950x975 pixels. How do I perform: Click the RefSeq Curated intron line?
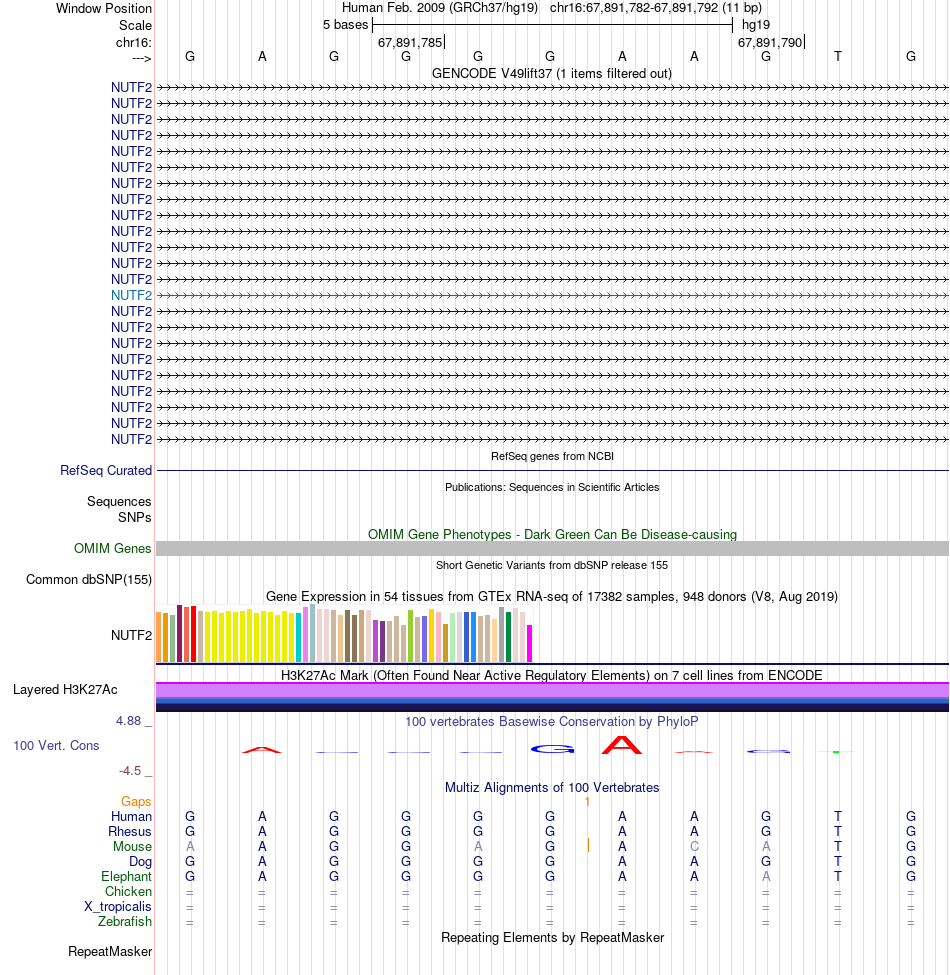(552, 471)
